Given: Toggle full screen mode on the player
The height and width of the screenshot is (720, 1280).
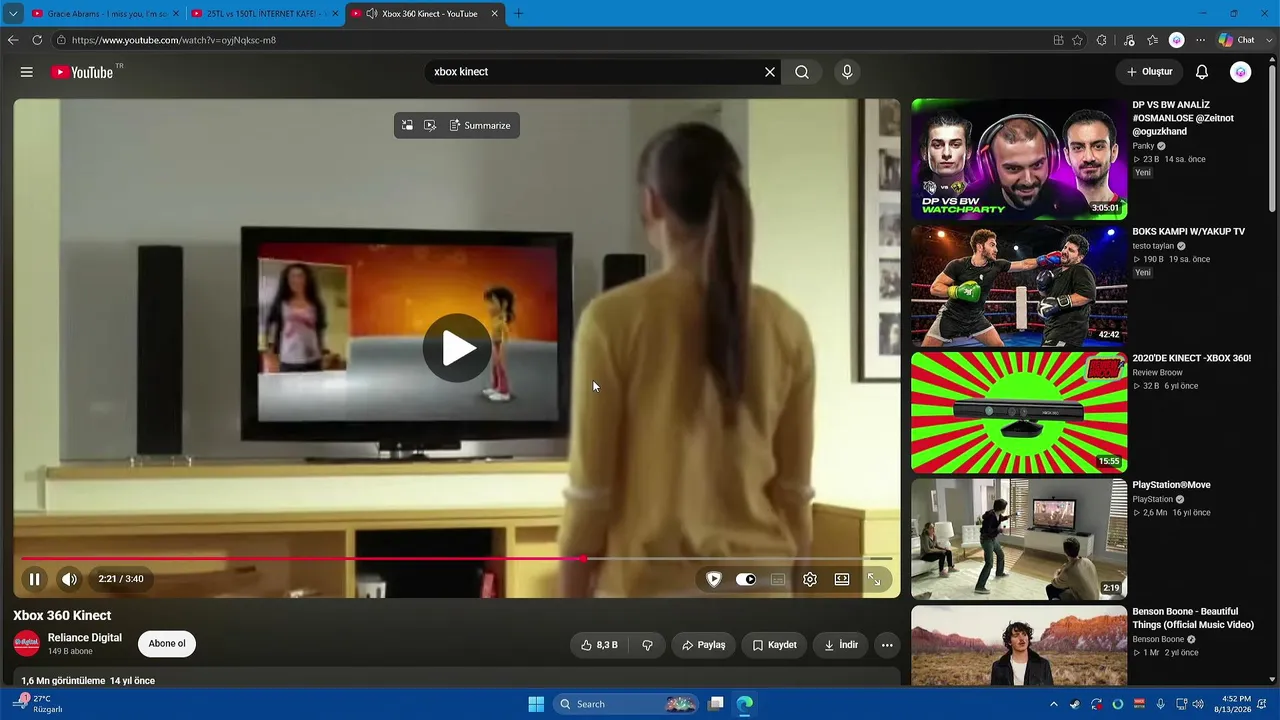Looking at the screenshot, I should (874, 579).
